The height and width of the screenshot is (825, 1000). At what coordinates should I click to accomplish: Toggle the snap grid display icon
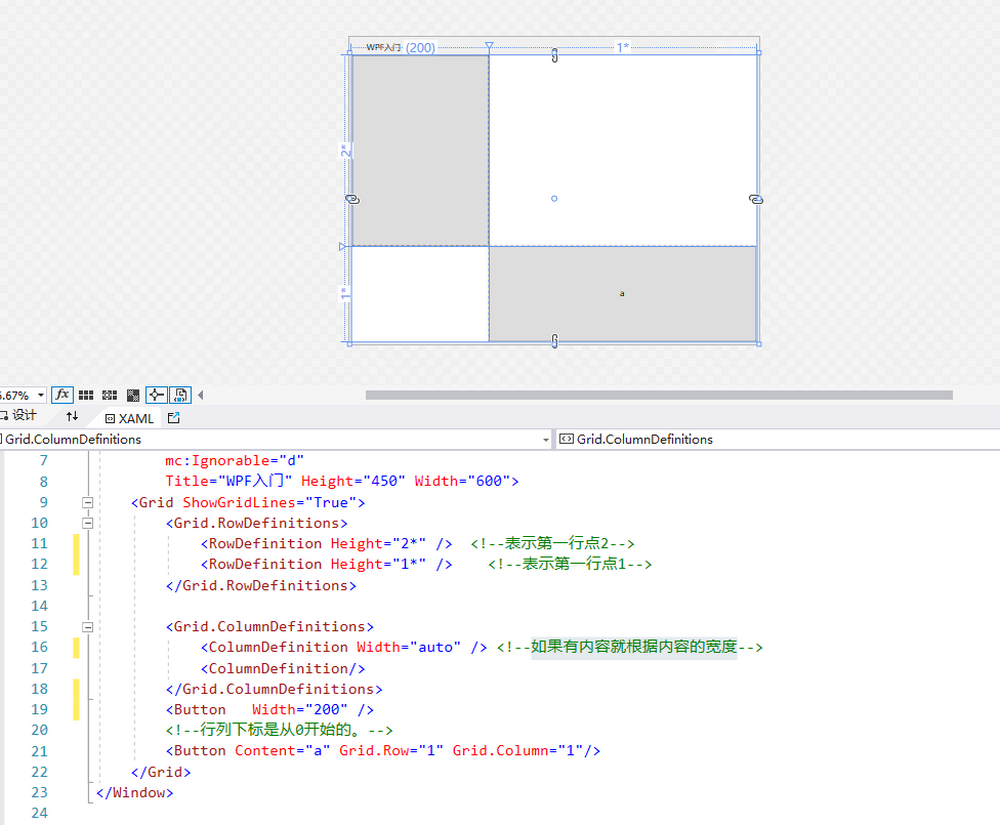pyautogui.click(x=86, y=395)
